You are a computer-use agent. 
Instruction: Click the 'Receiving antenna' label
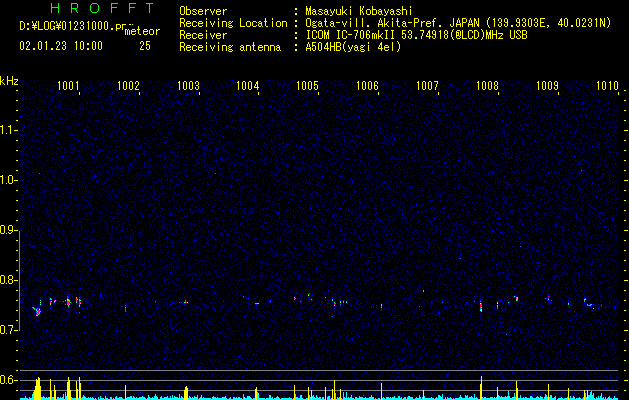[230, 47]
